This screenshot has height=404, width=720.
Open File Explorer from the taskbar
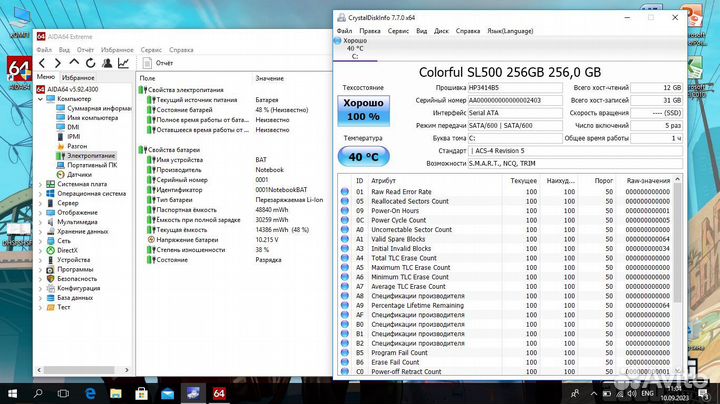(116, 393)
